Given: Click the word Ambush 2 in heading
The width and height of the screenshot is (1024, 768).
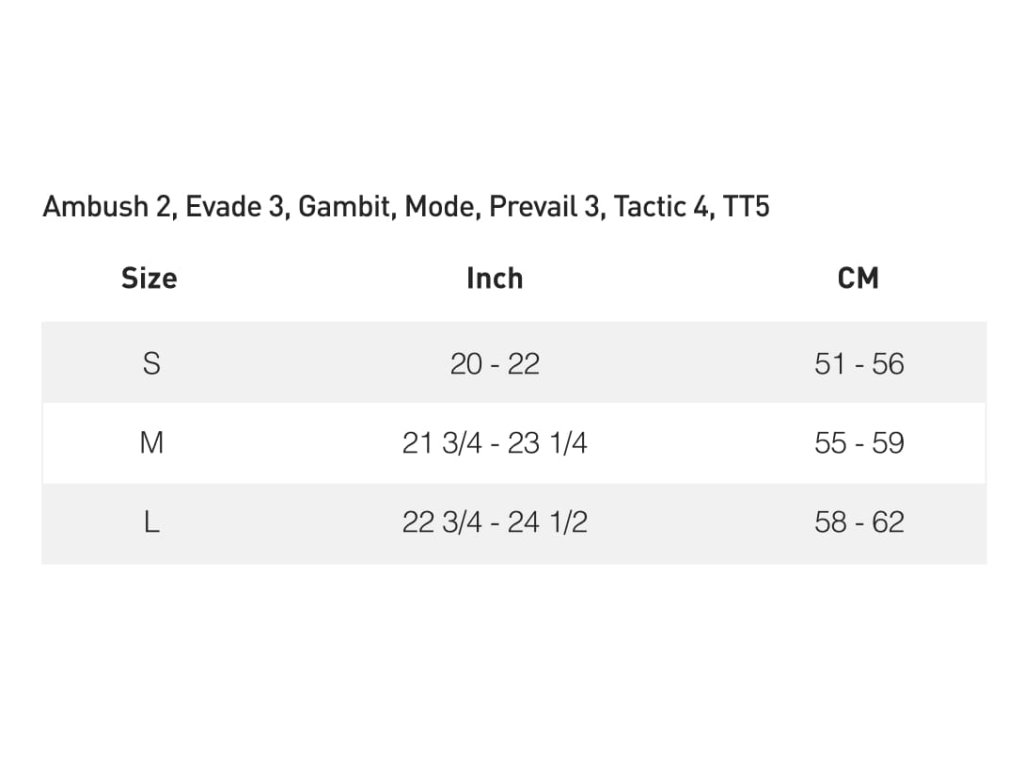Looking at the screenshot, I should point(106,206).
